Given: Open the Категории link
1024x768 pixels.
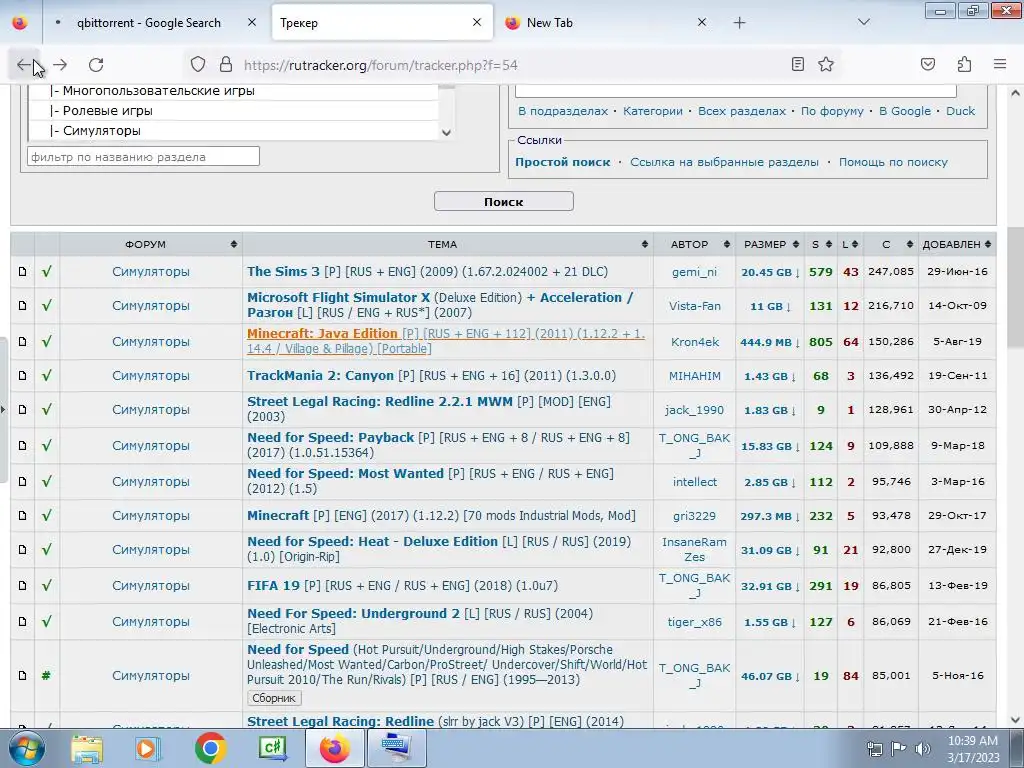Looking at the screenshot, I should click(x=652, y=111).
